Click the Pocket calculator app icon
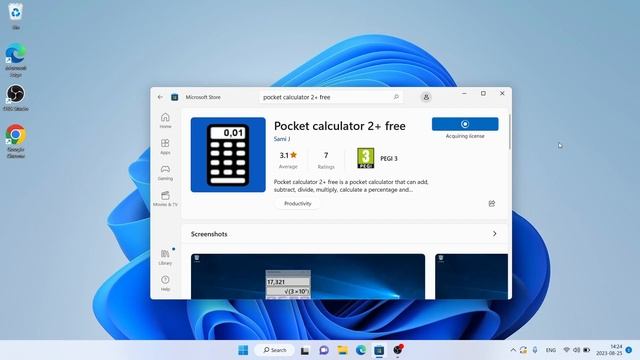 (228, 155)
